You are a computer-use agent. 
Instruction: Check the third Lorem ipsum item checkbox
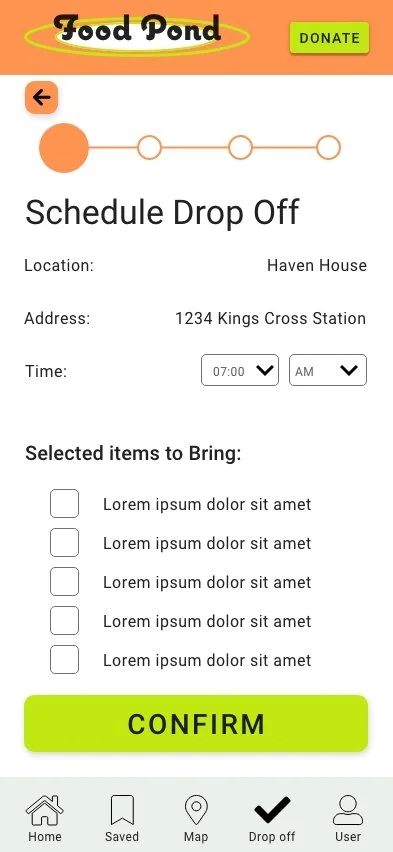click(x=64, y=581)
